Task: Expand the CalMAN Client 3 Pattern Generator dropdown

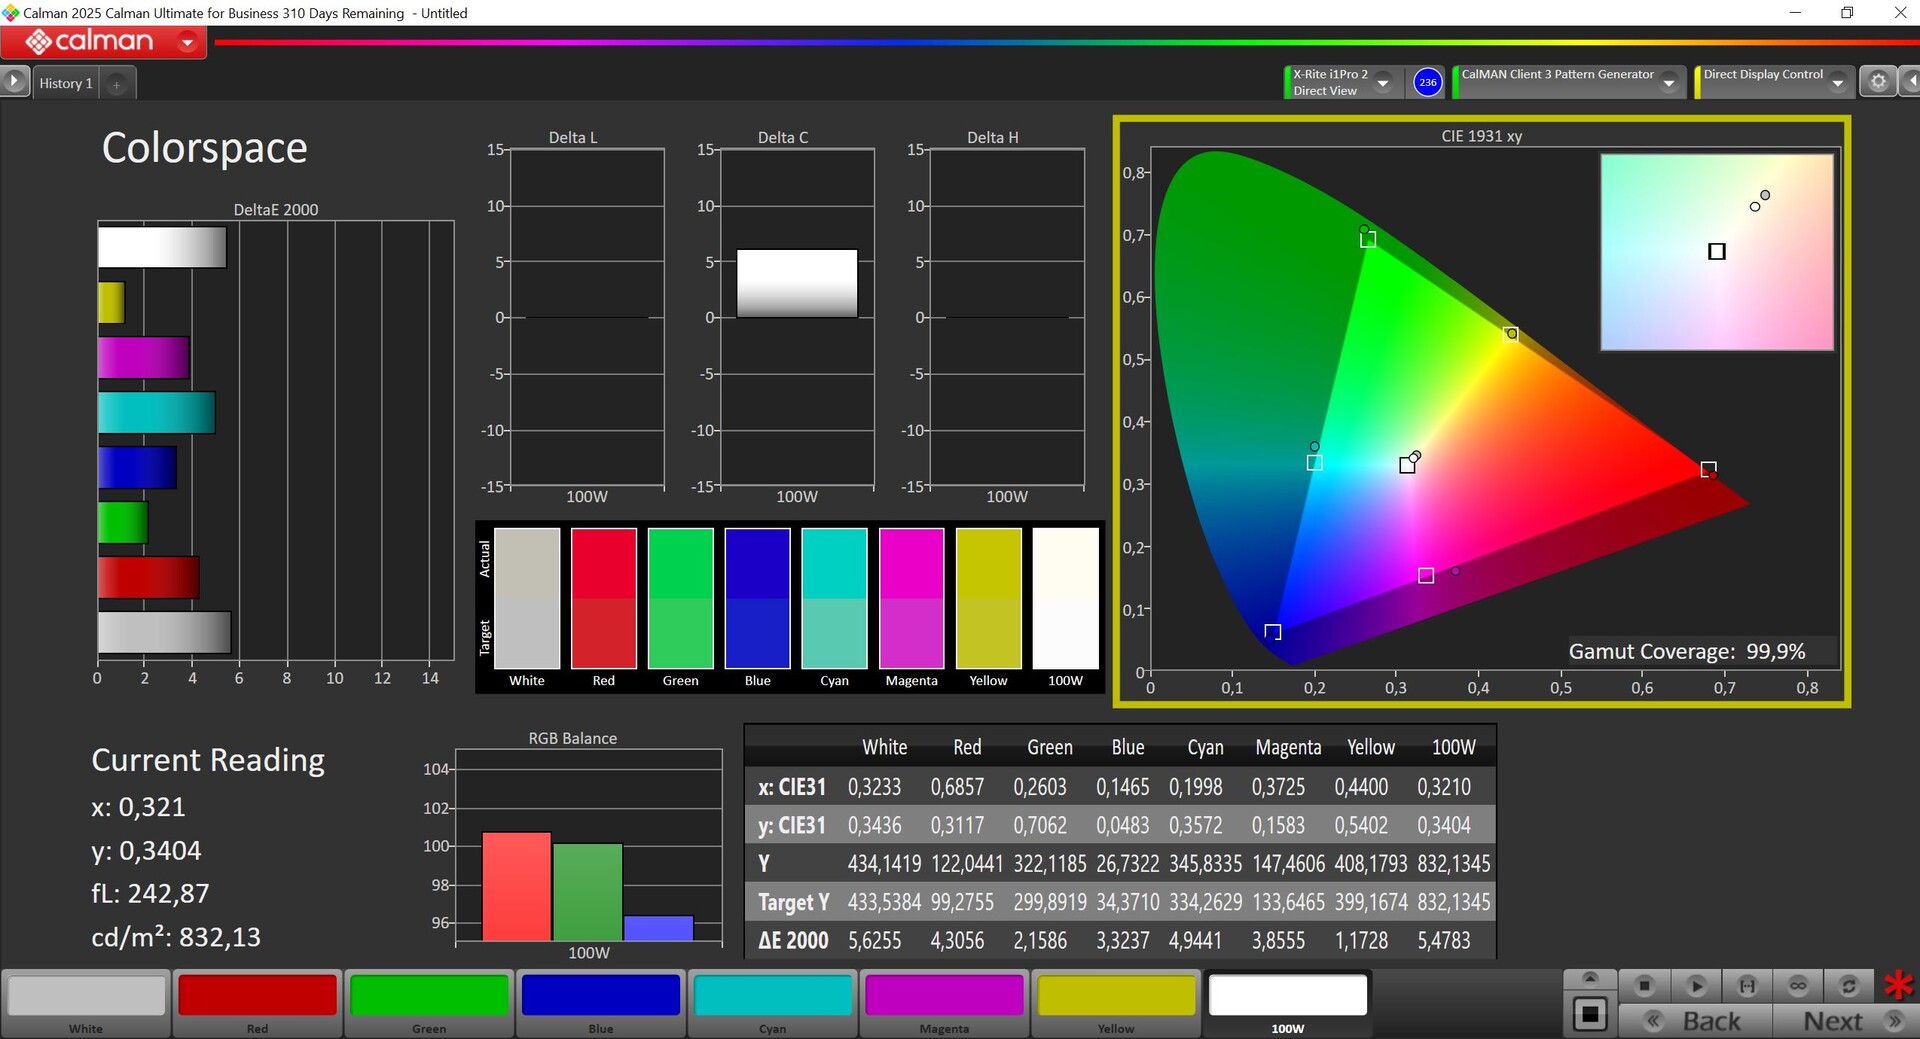Action: click(1669, 83)
